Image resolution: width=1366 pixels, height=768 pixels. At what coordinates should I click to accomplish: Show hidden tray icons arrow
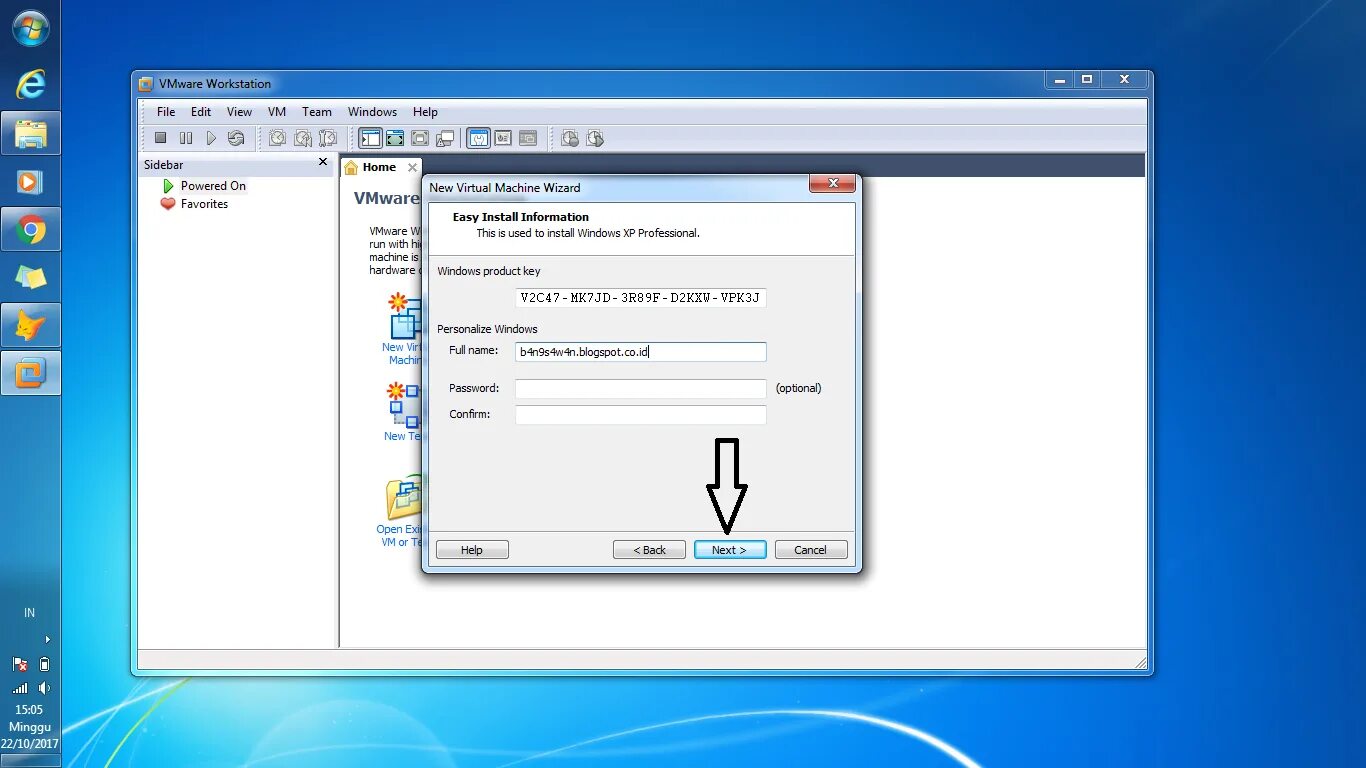tap(47, 639)
